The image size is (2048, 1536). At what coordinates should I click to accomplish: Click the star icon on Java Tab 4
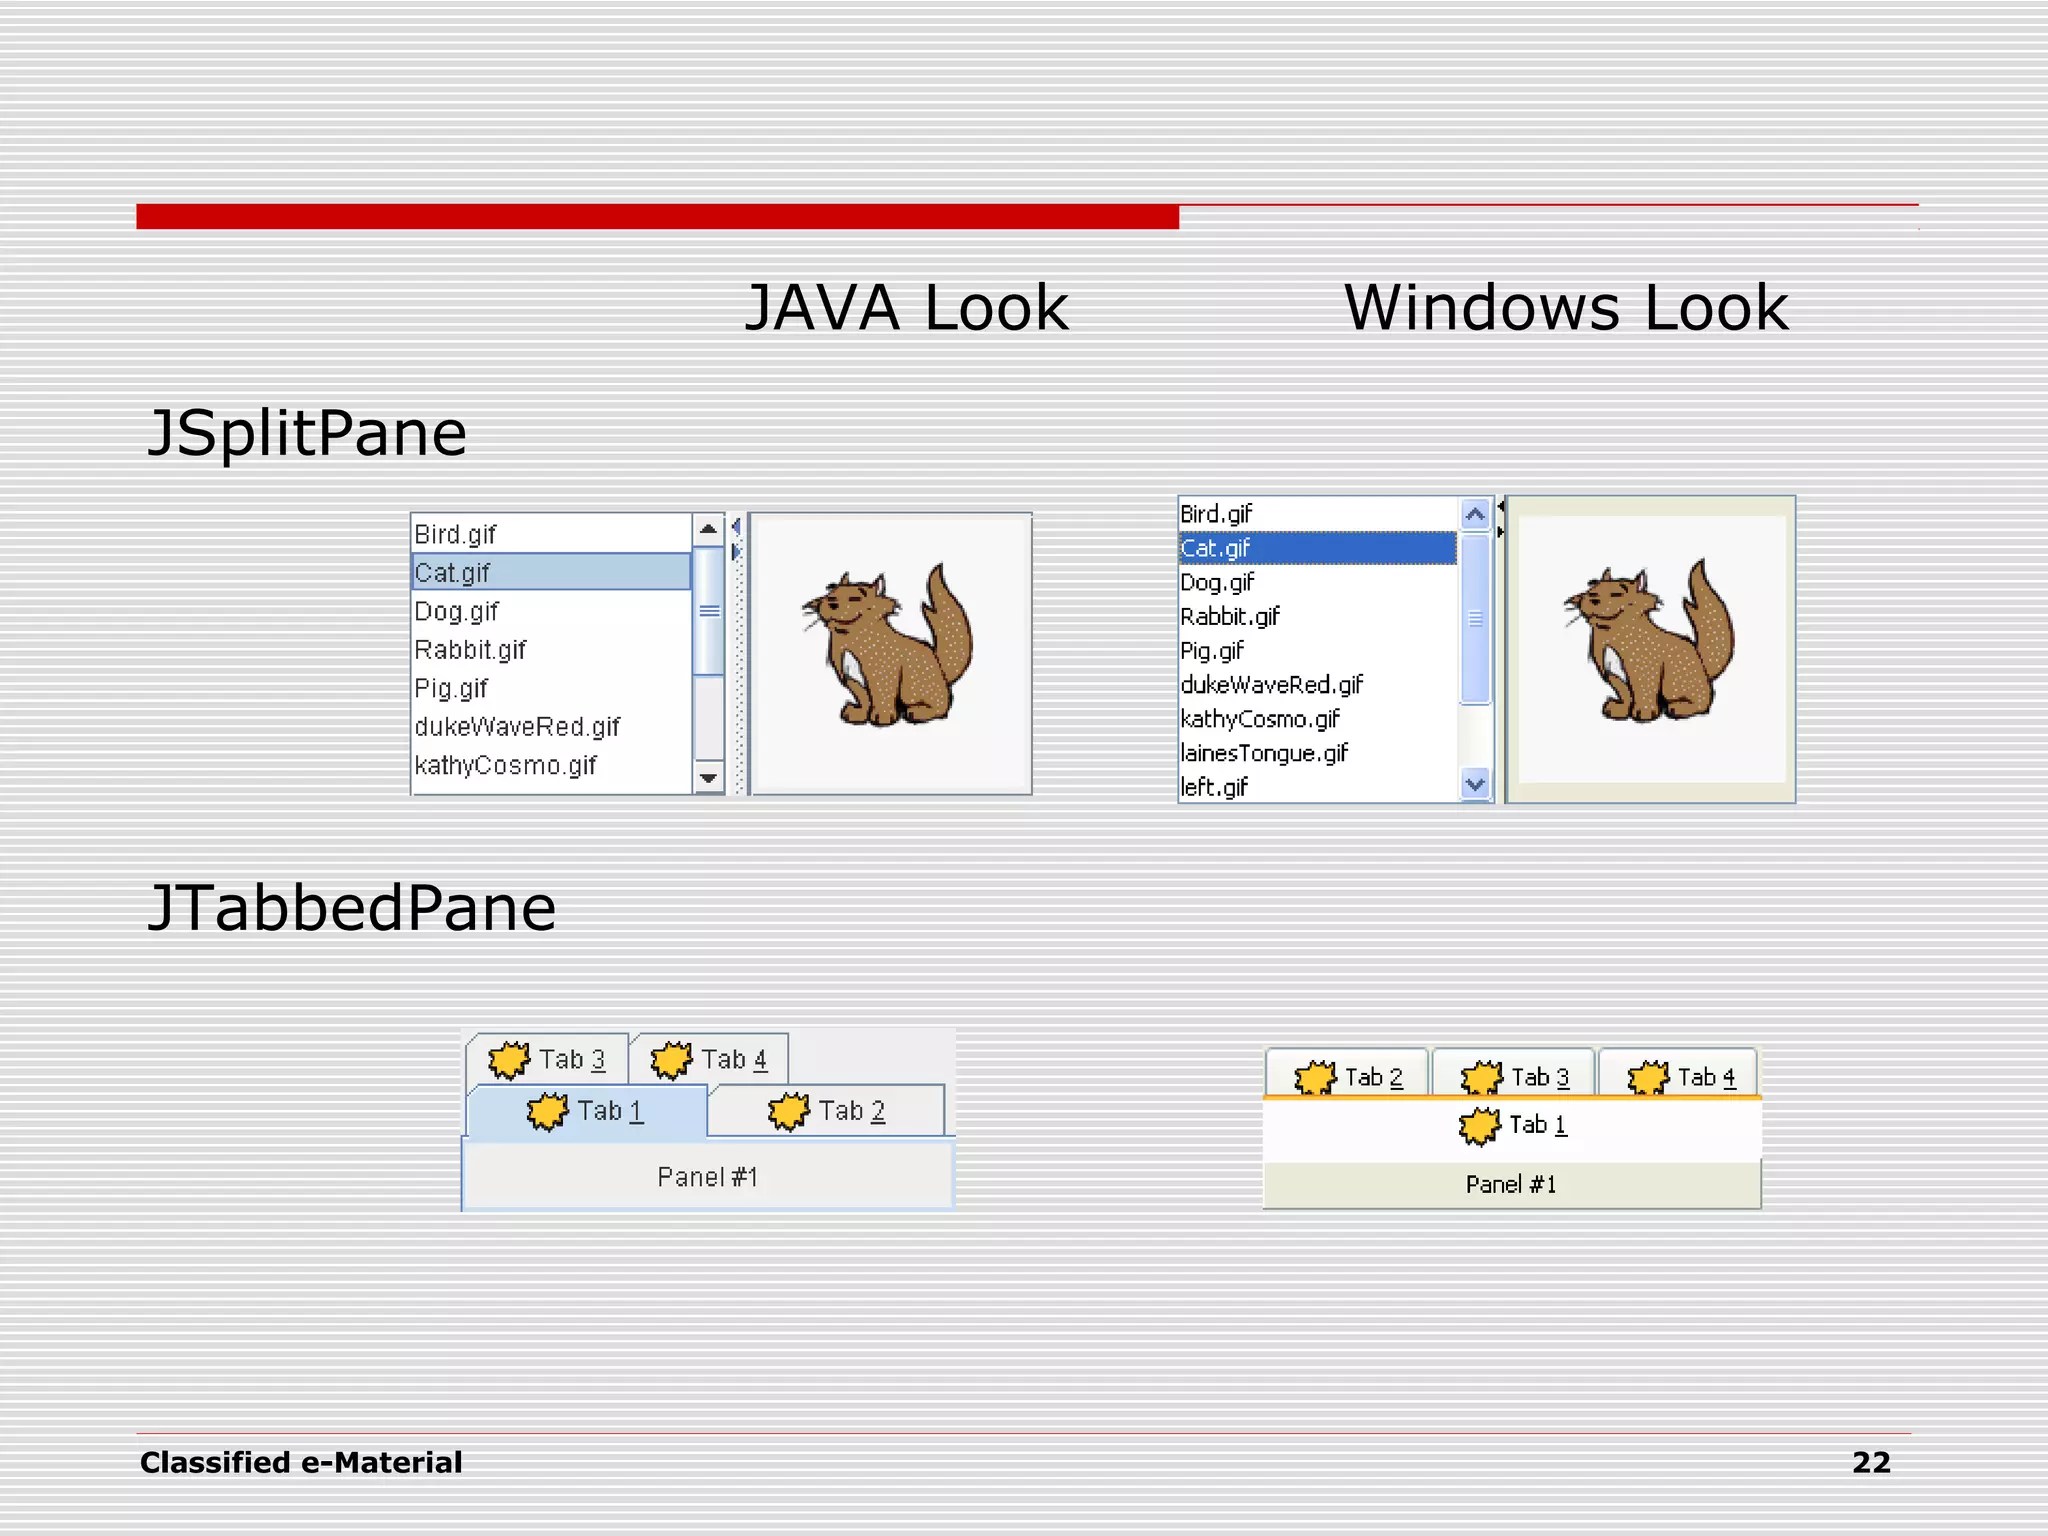tap(670, 1059)
